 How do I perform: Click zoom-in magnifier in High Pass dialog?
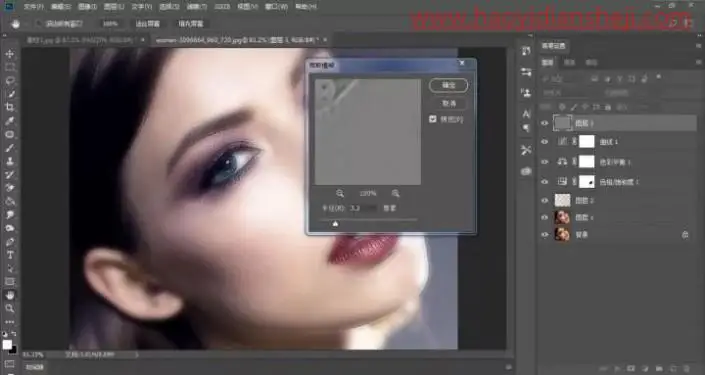[395, 193]
